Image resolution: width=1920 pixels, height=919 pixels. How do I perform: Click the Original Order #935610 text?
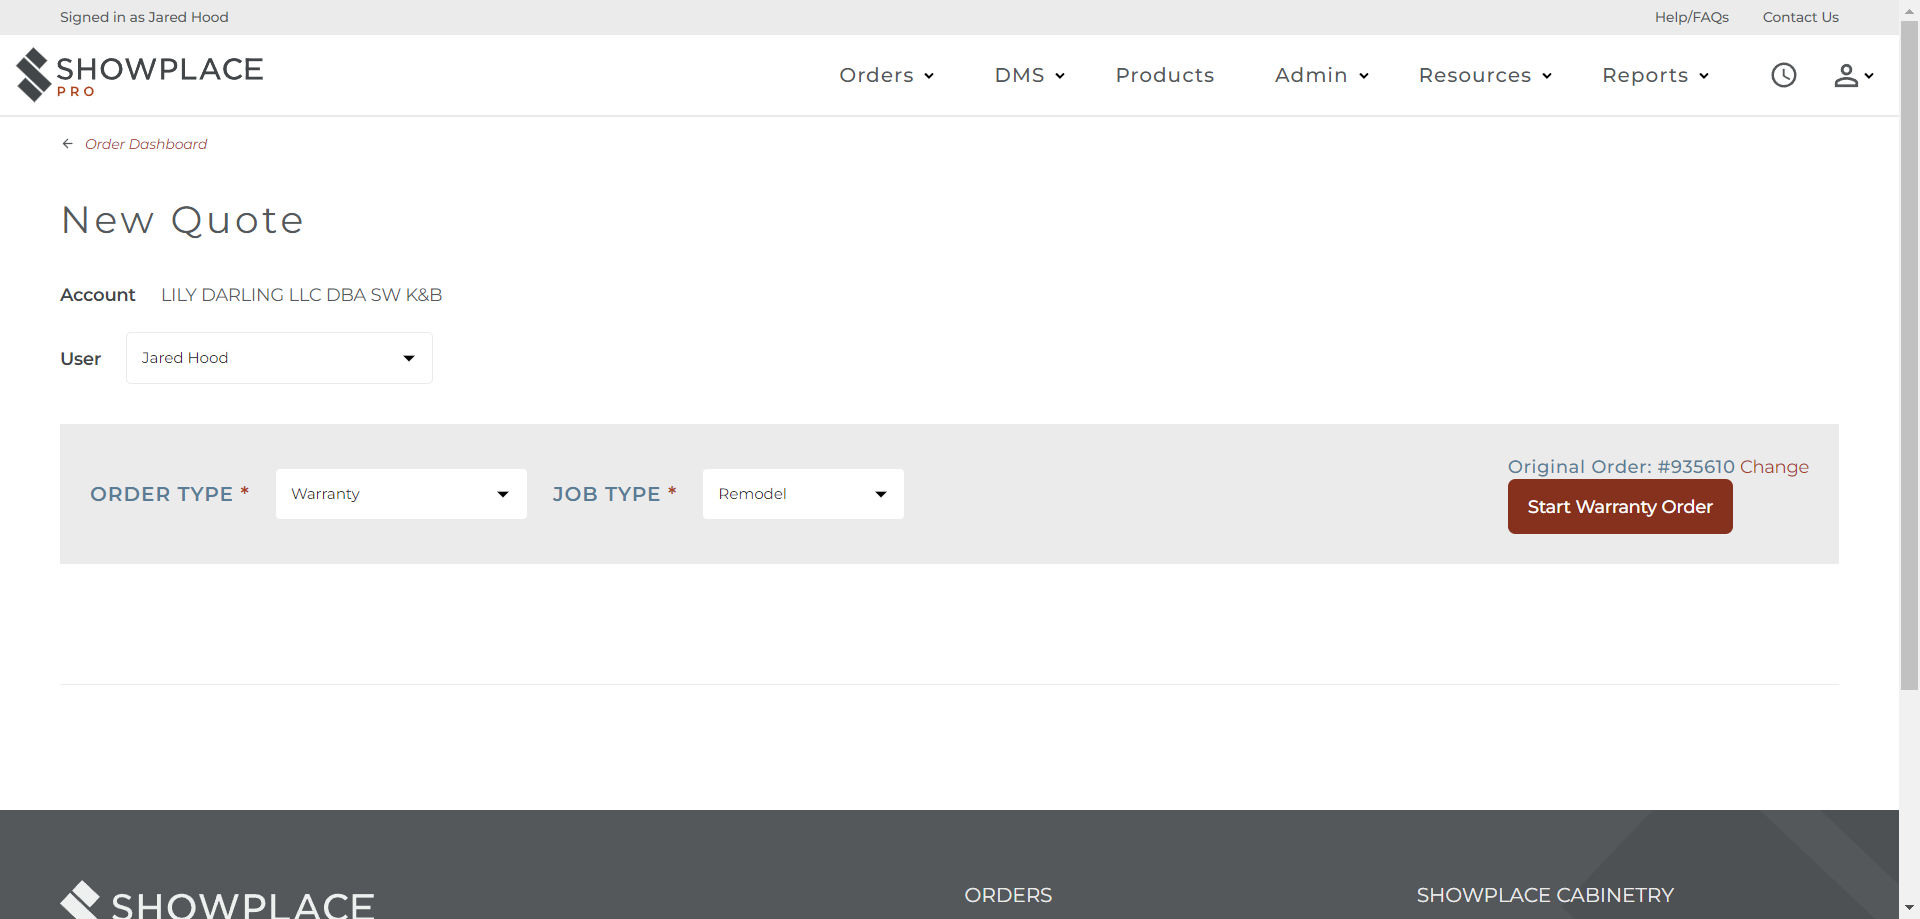pyautogui.click(x=1621, y=467)
